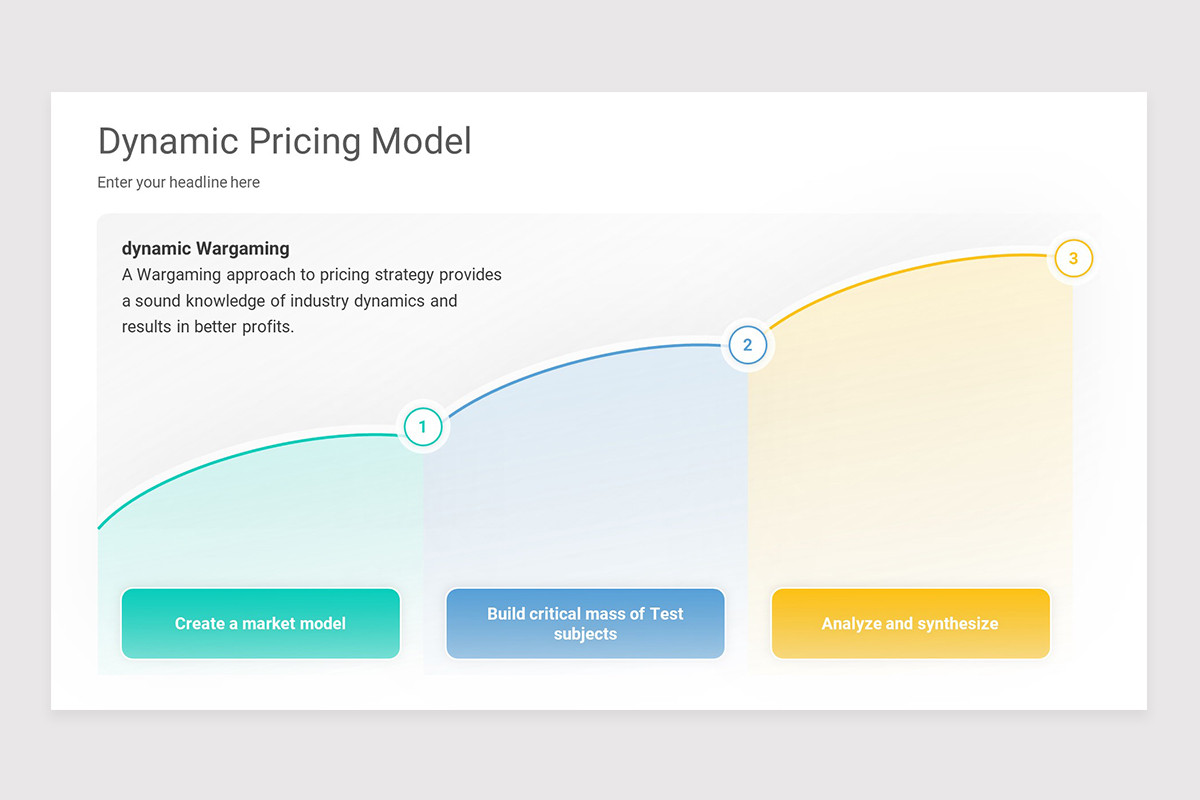The height and width of the screenshot is (800, 1200).
Task: Click the yellow circle marker numbered 3
Action: [1073, 258]
